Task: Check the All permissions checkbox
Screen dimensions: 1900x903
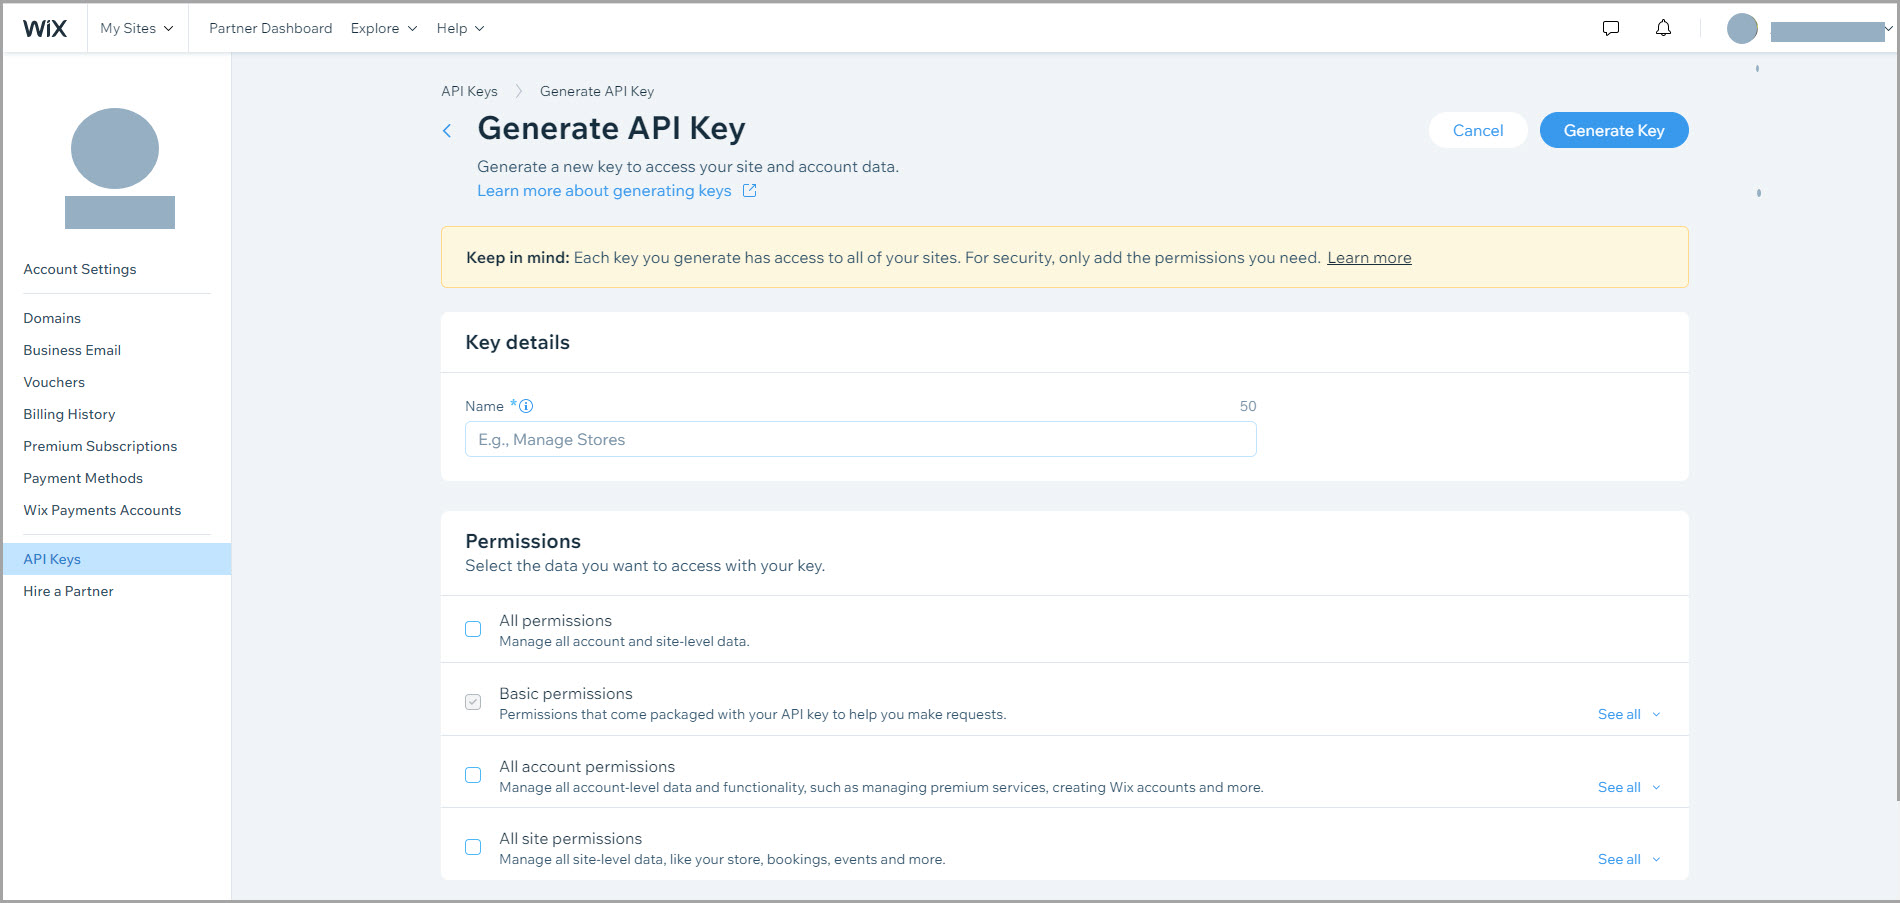Action: (473, 629)
